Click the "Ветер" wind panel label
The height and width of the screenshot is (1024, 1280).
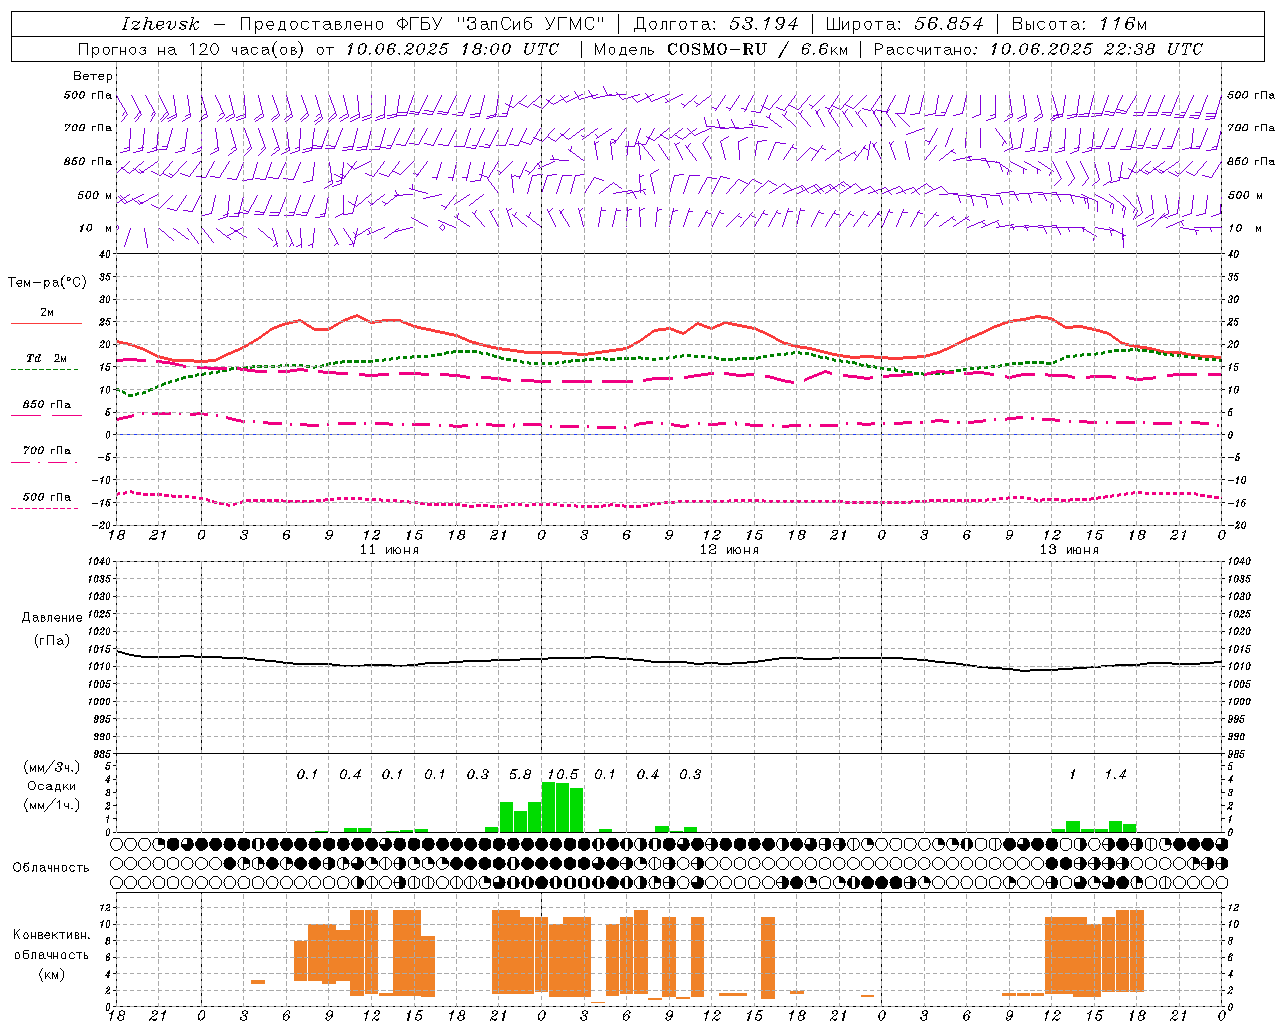tap(92, 76)
